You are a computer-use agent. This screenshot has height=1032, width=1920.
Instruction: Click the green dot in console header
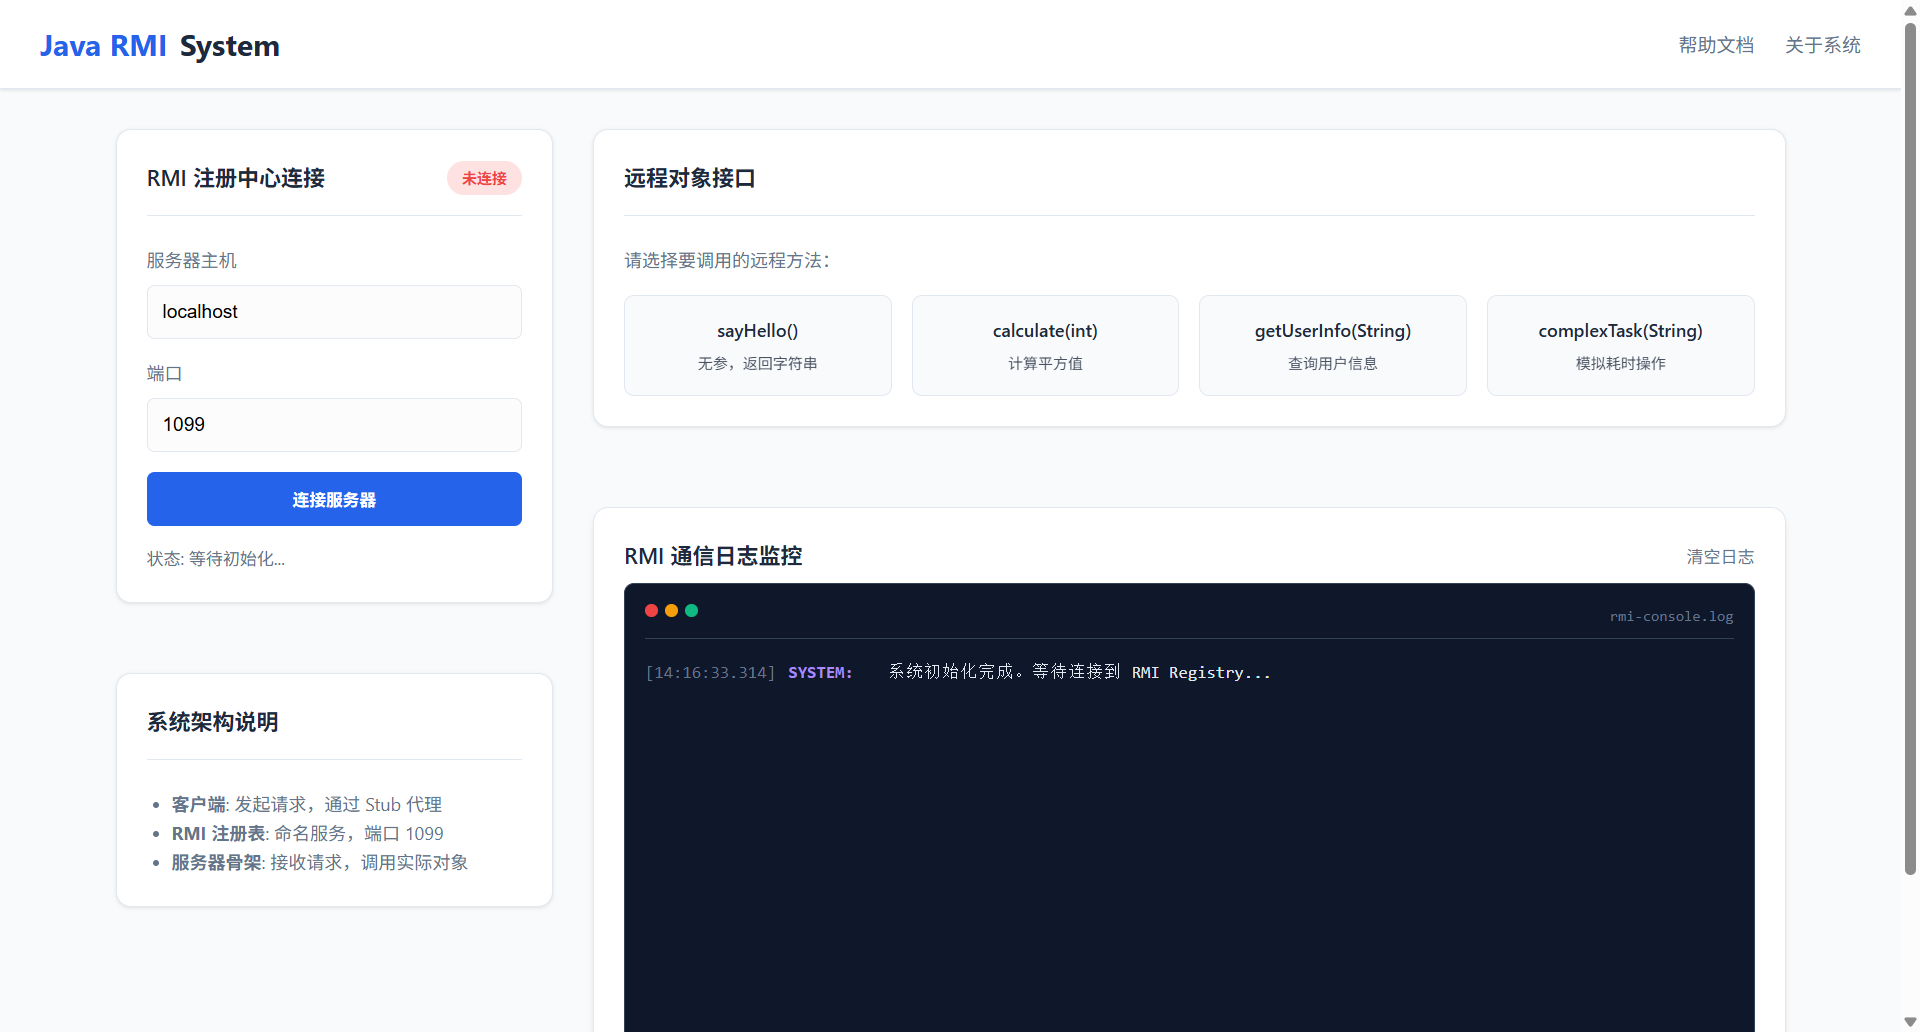click(x=691, y=611)
